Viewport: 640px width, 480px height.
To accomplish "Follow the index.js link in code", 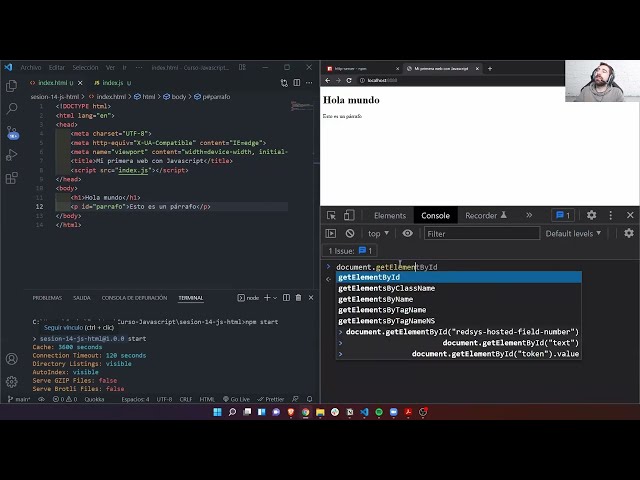I will [x=133, y=170].
